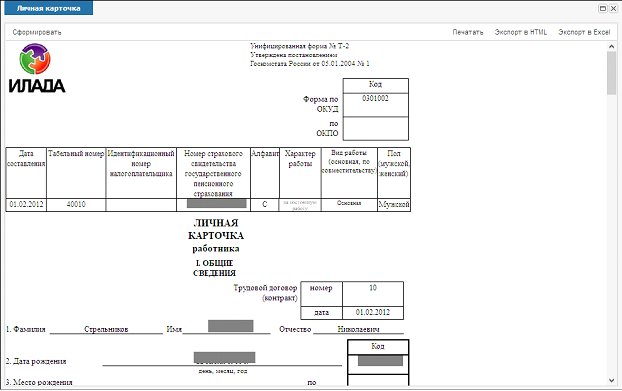622x391 pixels.
Task: Click the scrollbar up arrow
Action: (611, 46)
